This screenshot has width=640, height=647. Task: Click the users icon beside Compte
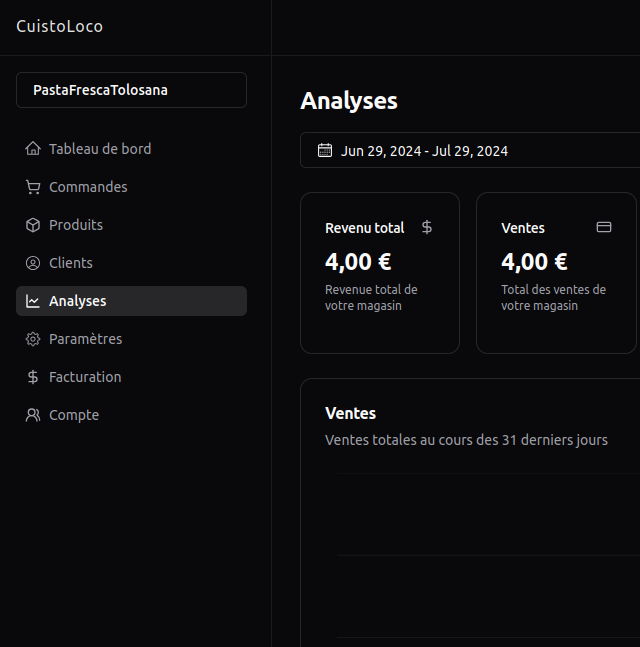coord(33,415)
